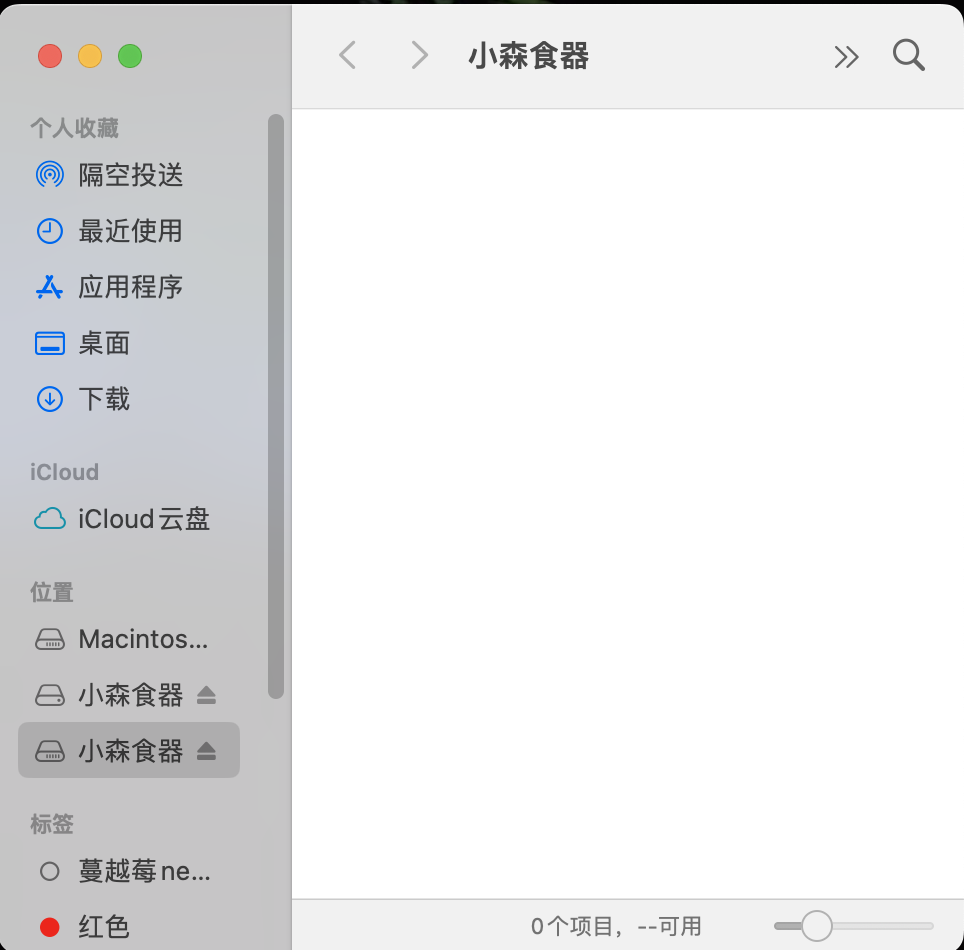Eject the highlighted 小森食器 volume
Image resolution: width=964 pixels, height=950 pixels.
[x=207, y=750]
